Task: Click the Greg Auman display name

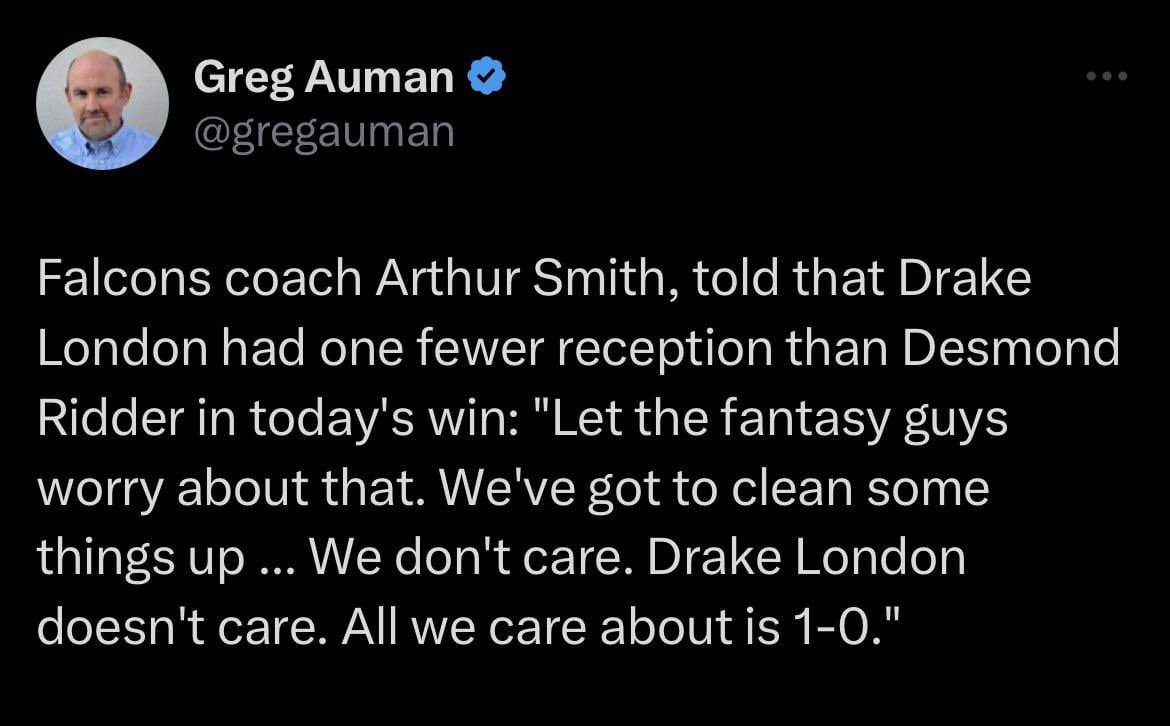Action: click(322, 75)
